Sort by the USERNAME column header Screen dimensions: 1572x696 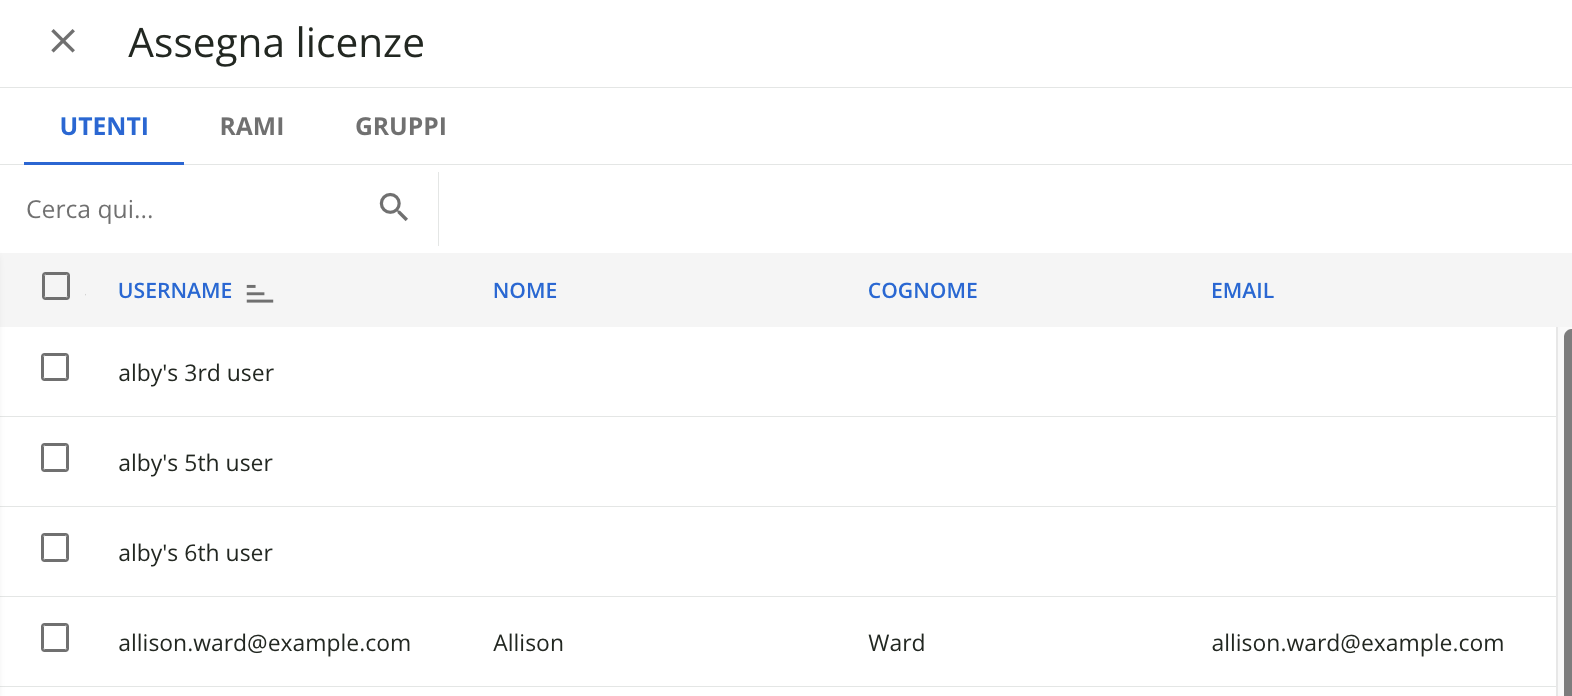pyautogui.click(x=175, y=291)
